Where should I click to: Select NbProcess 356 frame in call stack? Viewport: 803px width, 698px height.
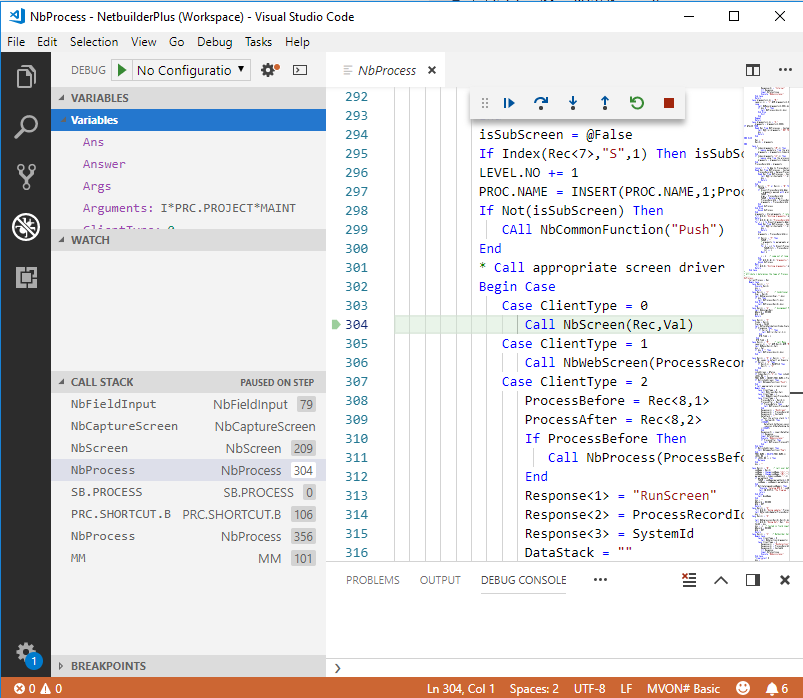click(188, 536)
